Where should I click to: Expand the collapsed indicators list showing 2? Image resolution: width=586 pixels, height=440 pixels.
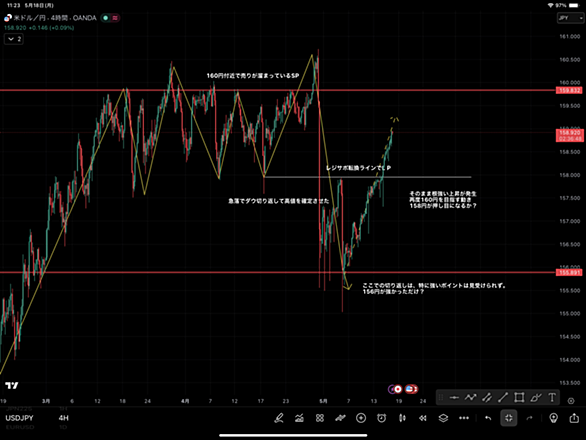click(14, 39)
